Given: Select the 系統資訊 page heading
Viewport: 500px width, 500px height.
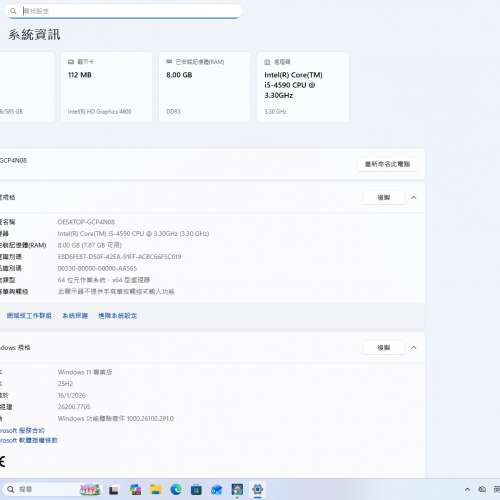Looking at the screenshot, I should (34, 35).
